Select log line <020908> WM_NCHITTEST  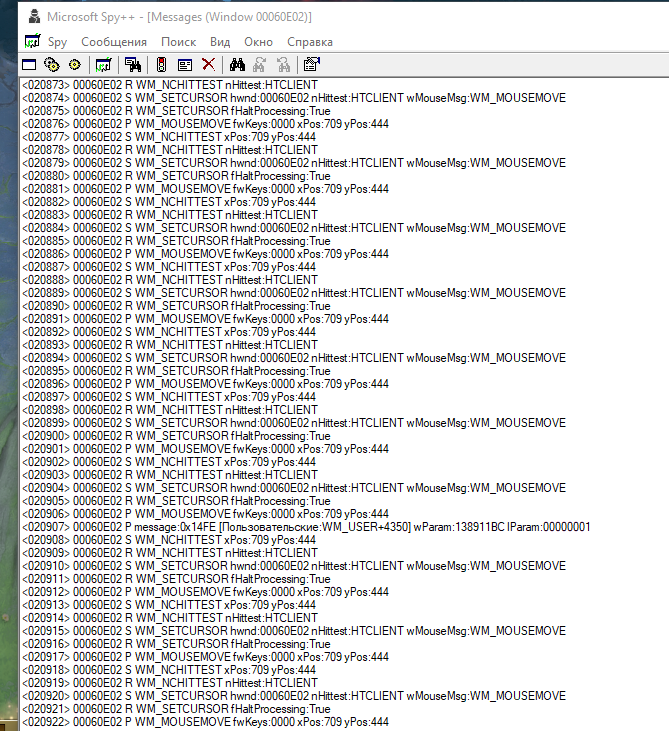click(169, 540)
